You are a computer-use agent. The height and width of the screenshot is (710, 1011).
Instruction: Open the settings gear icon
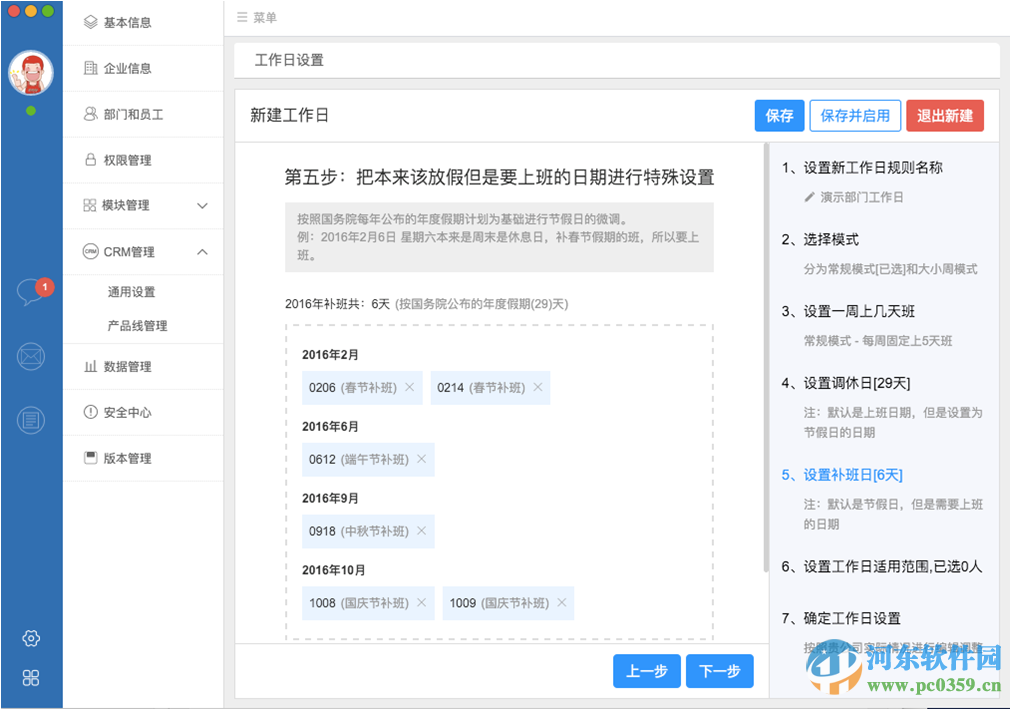pyautogui.click(x=31, y=638)
